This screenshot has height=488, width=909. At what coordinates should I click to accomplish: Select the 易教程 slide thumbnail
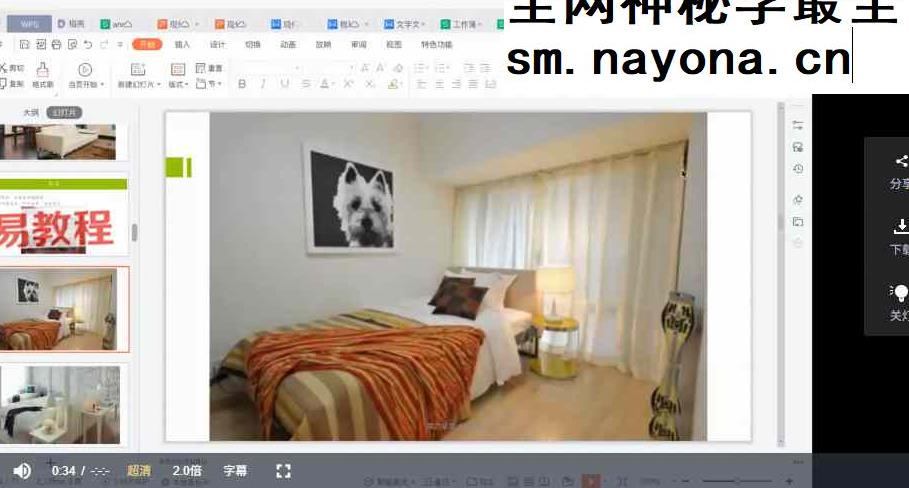64,217
